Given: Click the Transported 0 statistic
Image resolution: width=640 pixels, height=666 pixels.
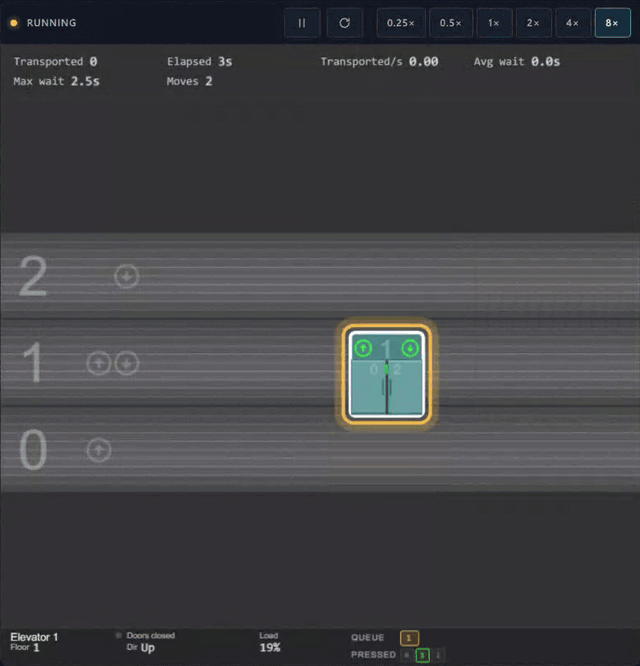Looking at the screenshot, I should click(x=56, y=62).
